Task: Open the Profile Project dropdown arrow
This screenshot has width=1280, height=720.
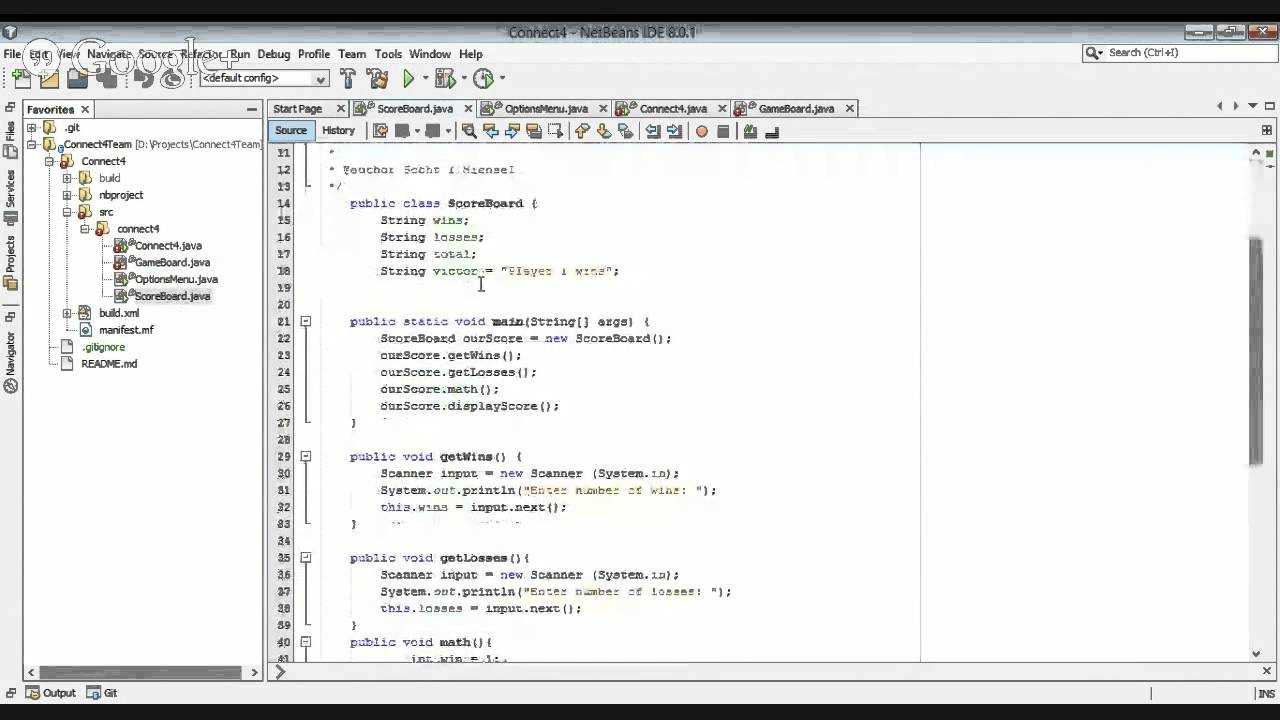Action: (502, 78)
